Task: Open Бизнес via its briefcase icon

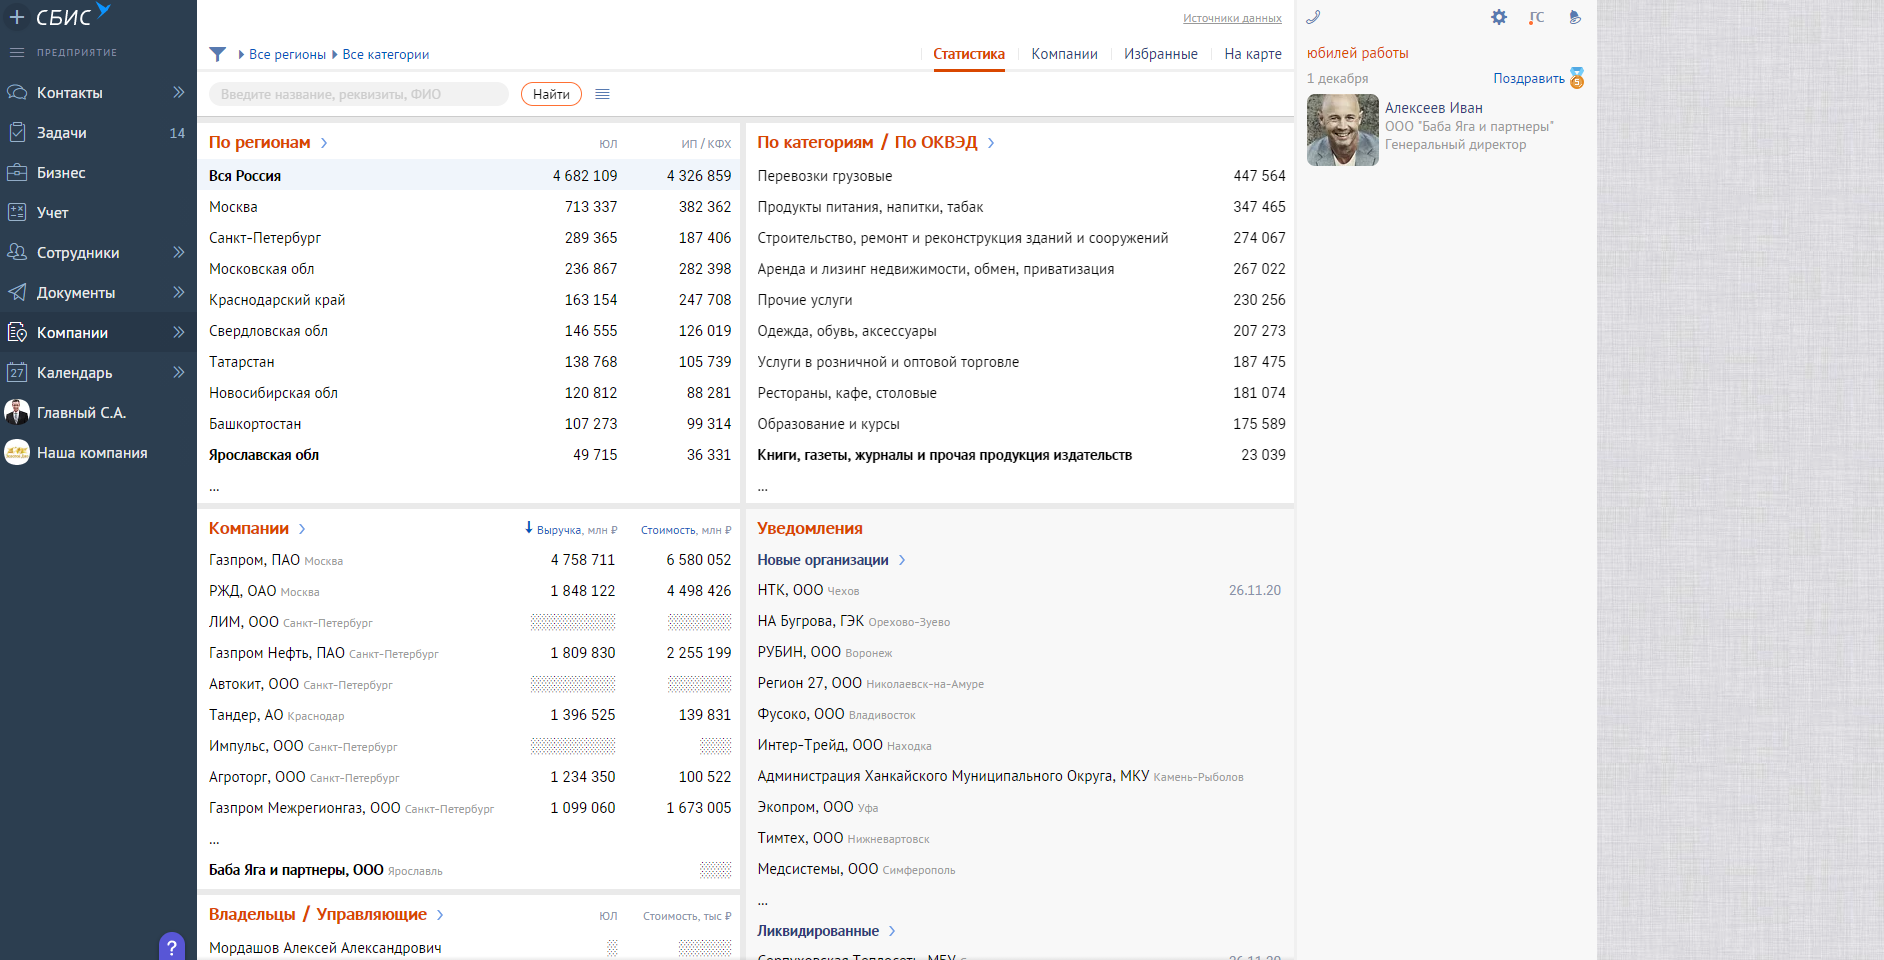Action: click(x=17, y=172)
